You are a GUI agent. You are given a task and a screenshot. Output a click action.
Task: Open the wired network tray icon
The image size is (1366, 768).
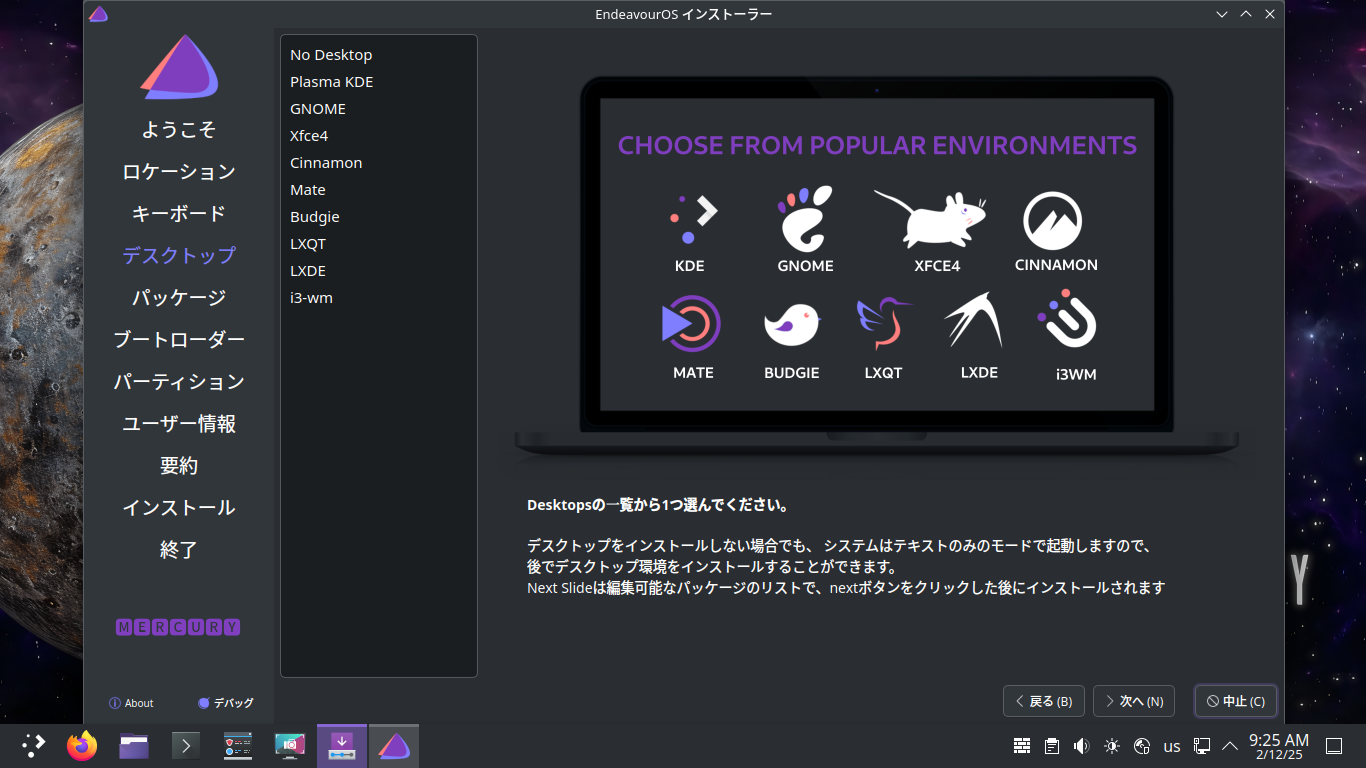coord(1202,746)
